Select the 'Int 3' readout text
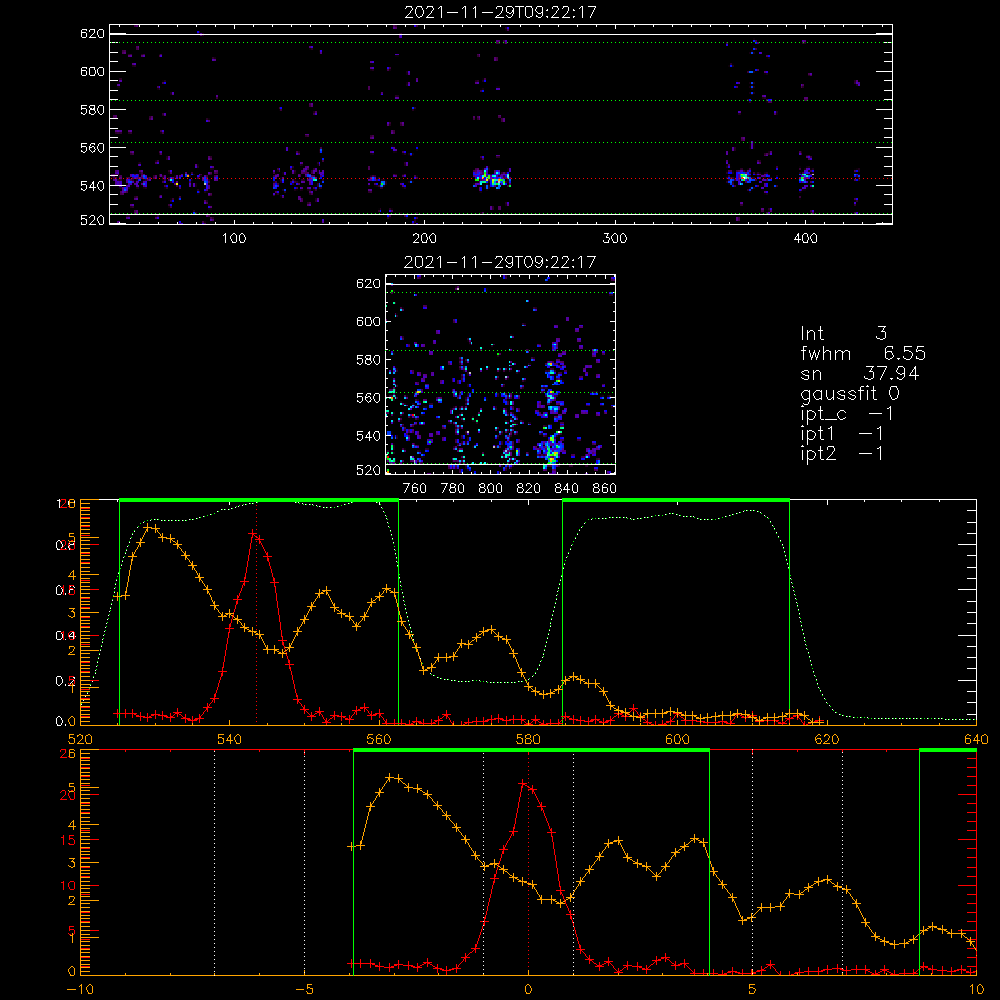 coord(843,334)
